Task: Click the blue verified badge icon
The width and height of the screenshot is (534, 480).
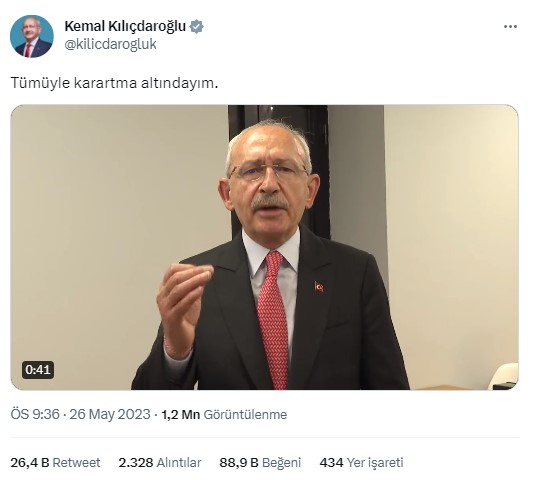Action: tap(197, 26)
